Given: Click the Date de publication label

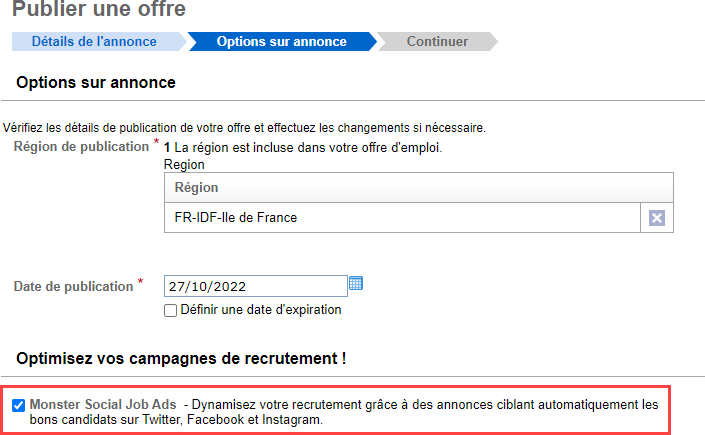Looking at the screenshot, I should 73,287.
